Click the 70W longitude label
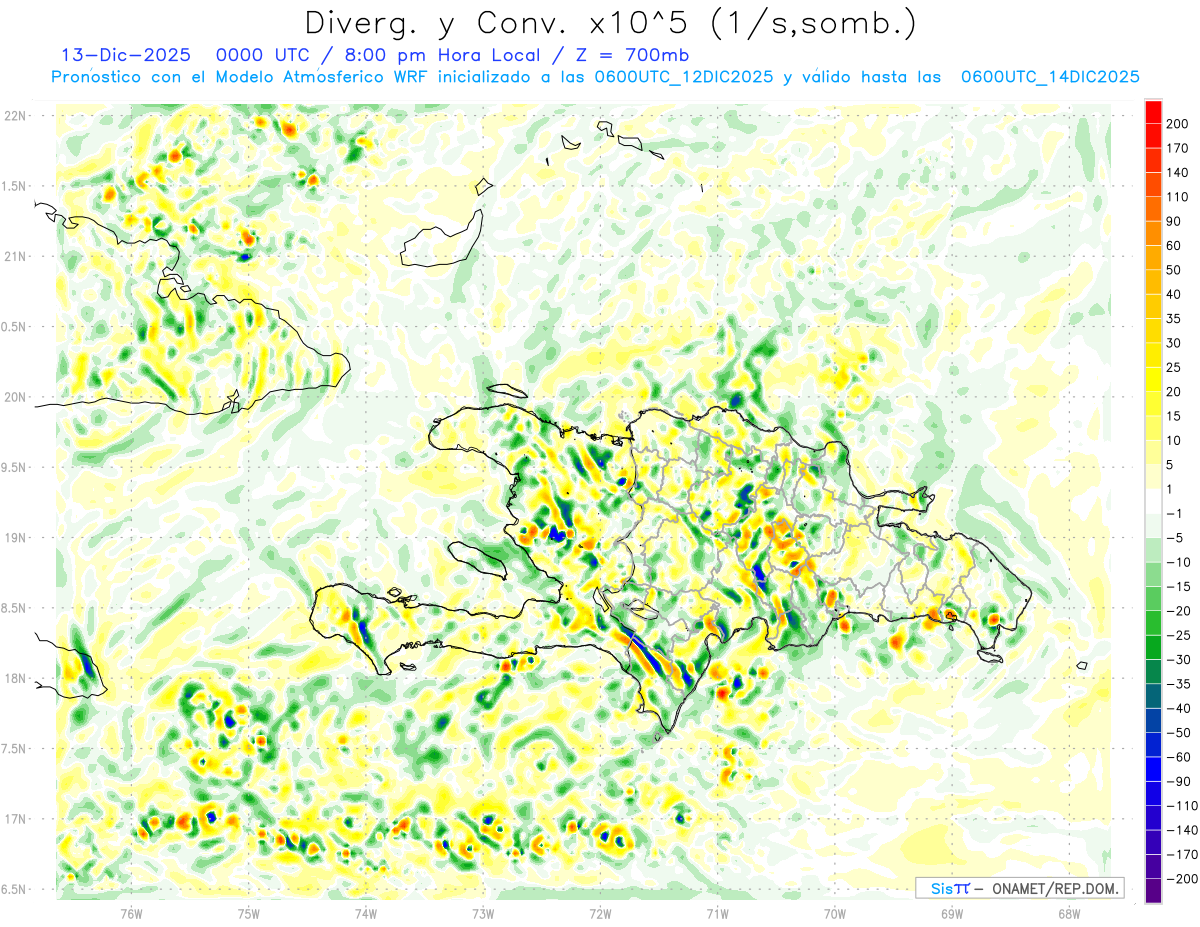The image size is (1200, 927). pos(835,913)
